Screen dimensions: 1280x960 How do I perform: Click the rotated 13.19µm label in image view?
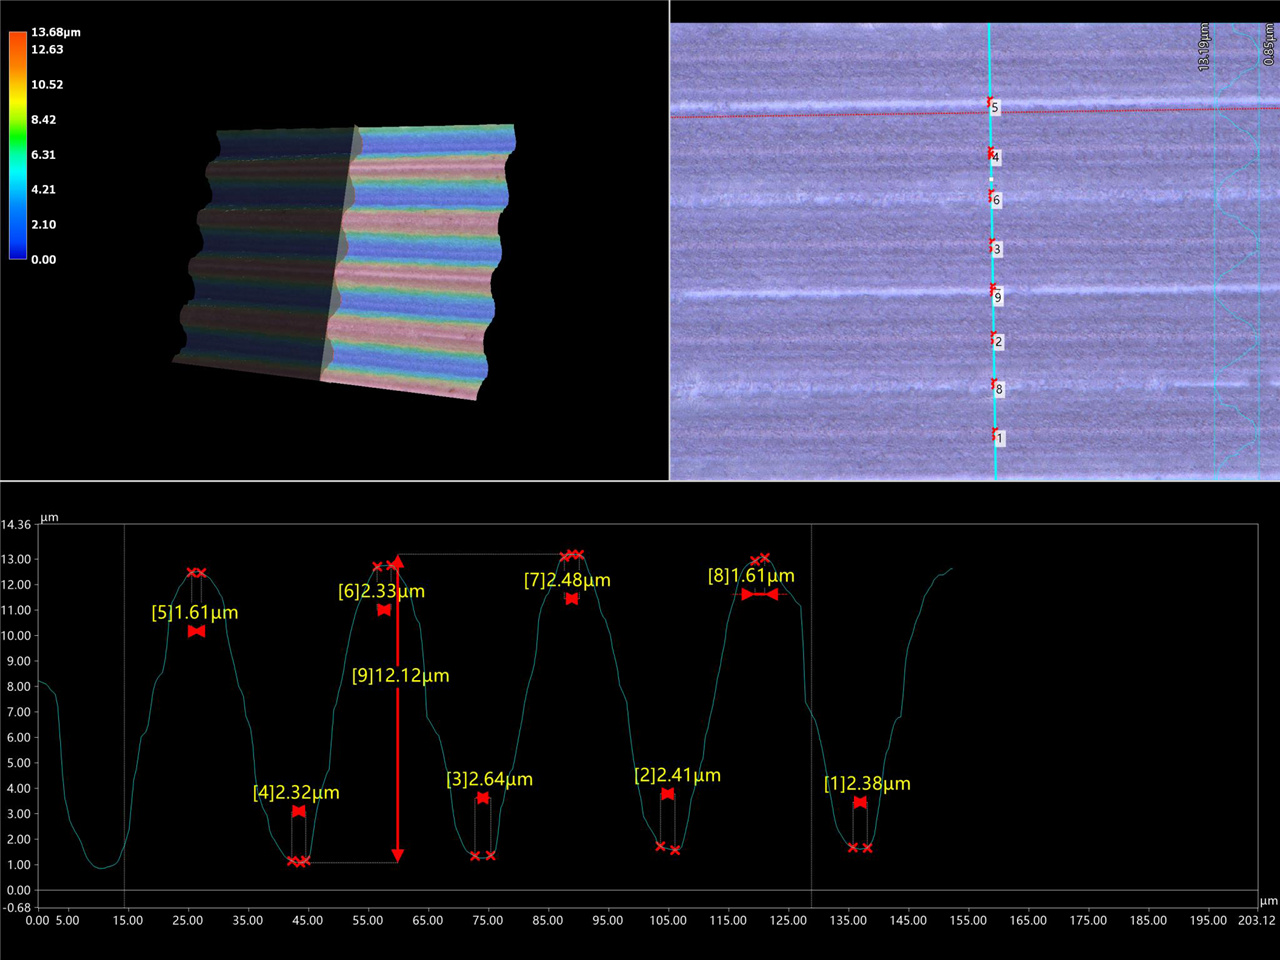1203,48
